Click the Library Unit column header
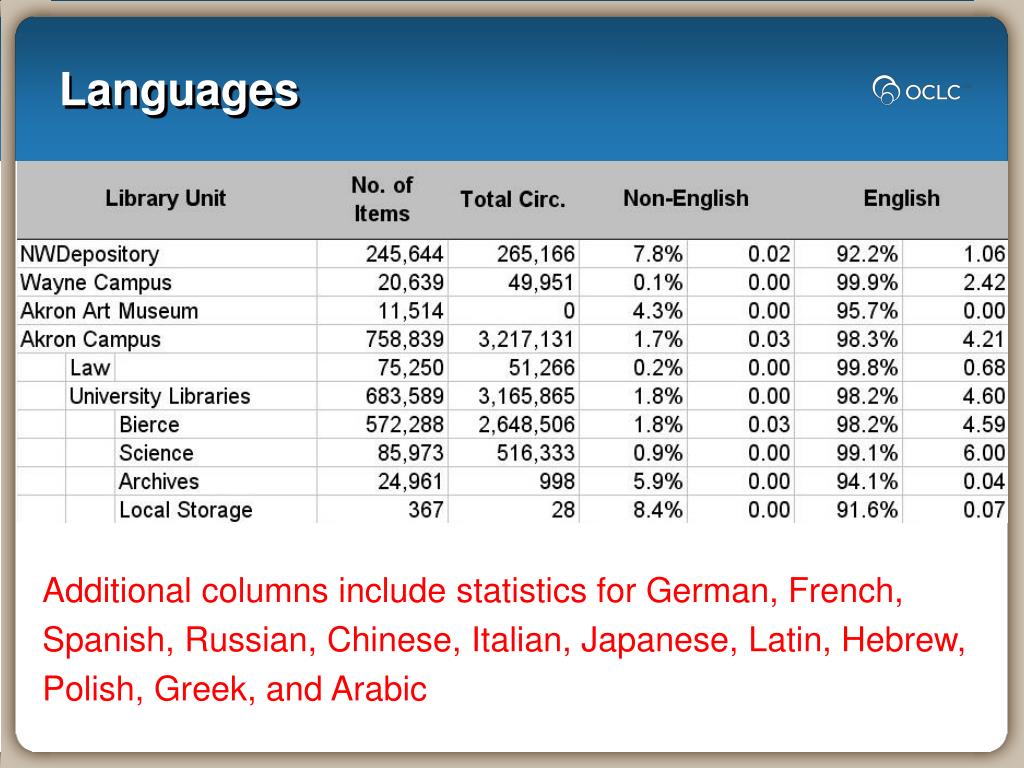 coord(166,198)
